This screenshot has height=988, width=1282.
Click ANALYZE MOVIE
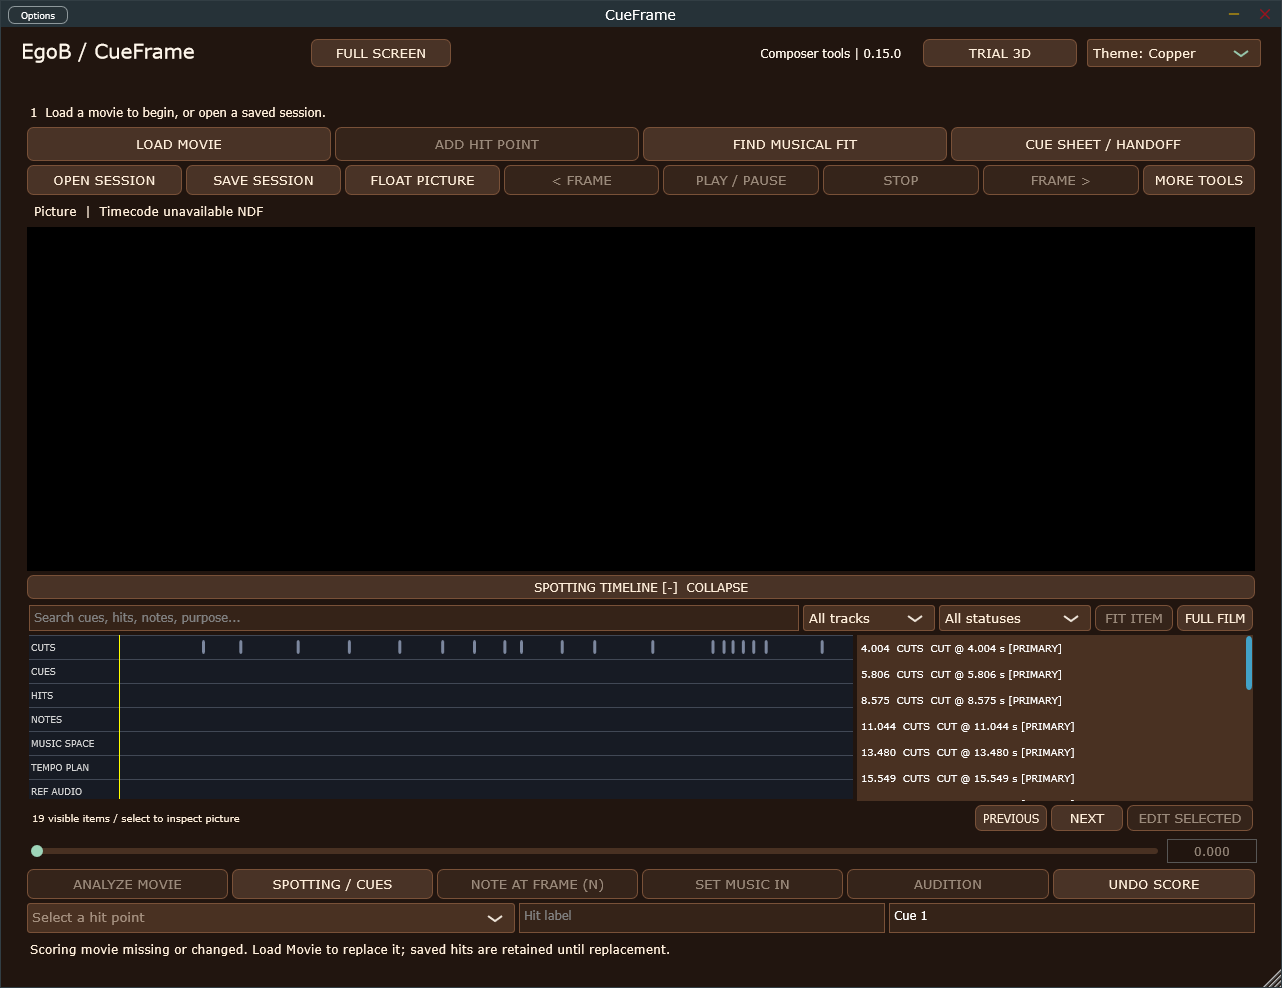128,884
